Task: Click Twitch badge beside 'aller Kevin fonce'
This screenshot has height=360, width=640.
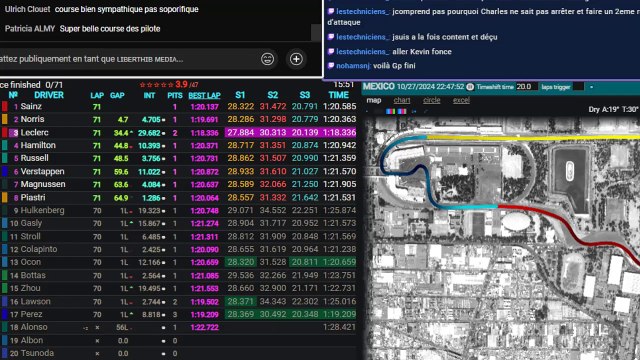Action: (x=331, y=52)
